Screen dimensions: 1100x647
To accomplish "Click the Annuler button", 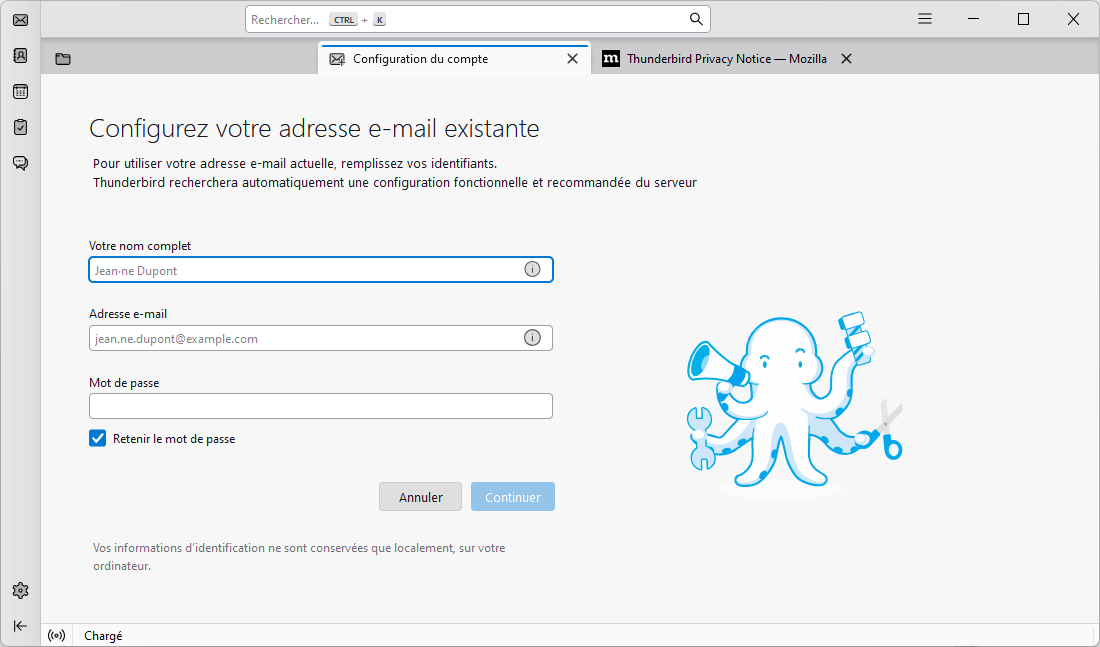I will pyautogui.click(x=420, y=496).
